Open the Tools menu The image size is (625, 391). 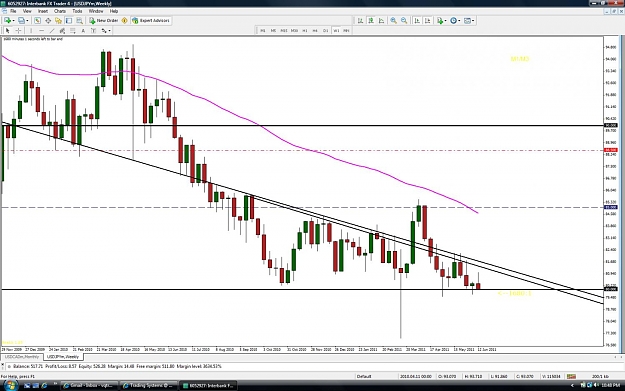point(77,11)
